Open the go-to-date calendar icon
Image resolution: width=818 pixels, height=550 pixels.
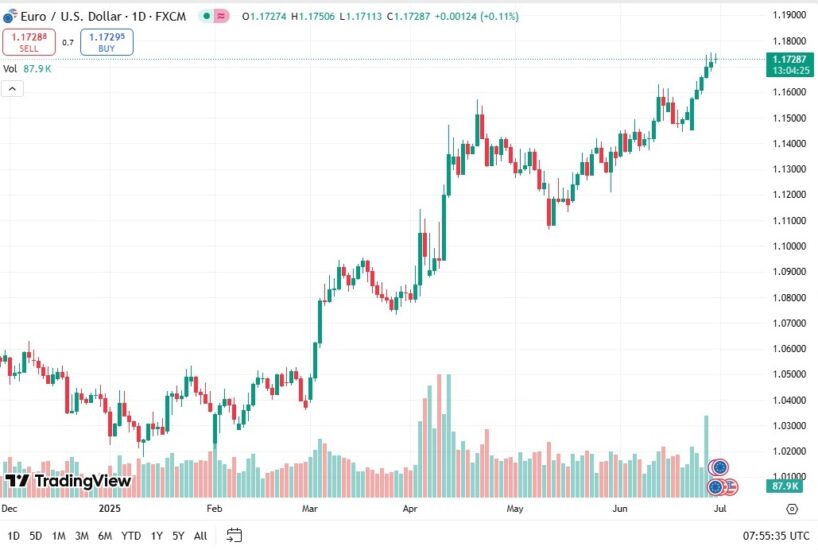coord(234,535)
